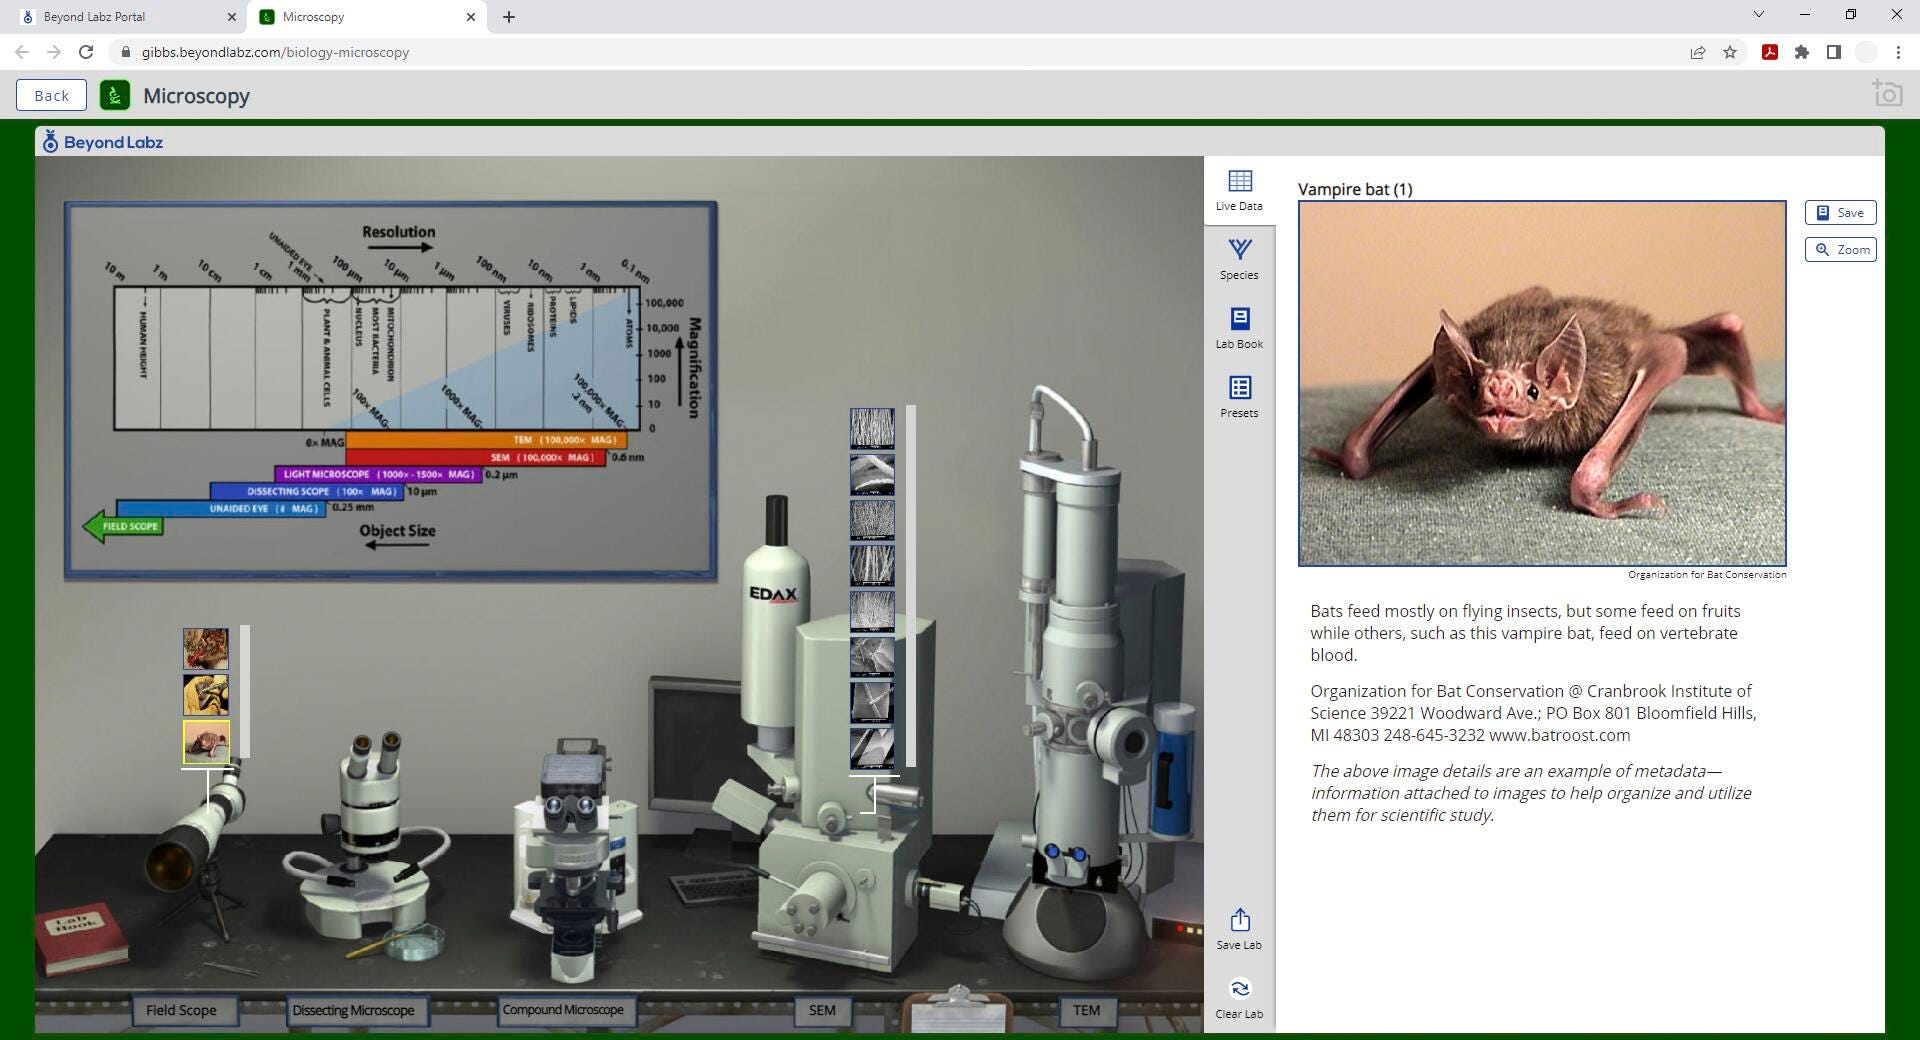Click the top SEM sample thumbnail
The image size is (1920, 1040).
click(x=872, y=428)
